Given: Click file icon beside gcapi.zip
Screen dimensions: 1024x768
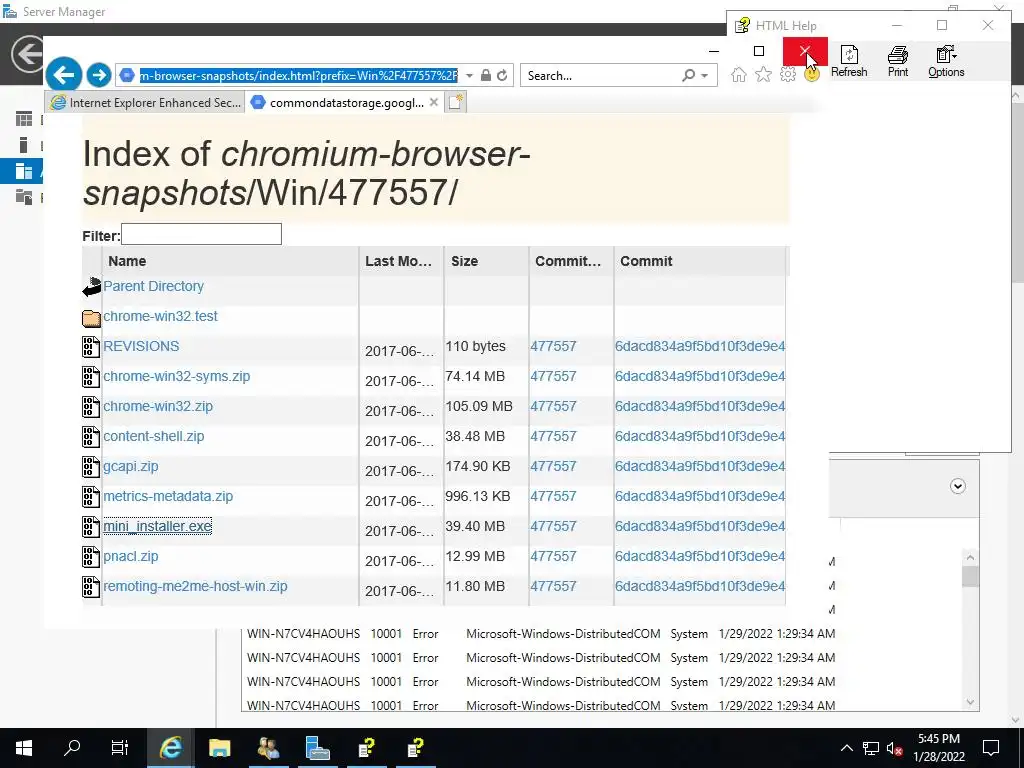Looking at the screenshot, I should (x=91, y=466).
